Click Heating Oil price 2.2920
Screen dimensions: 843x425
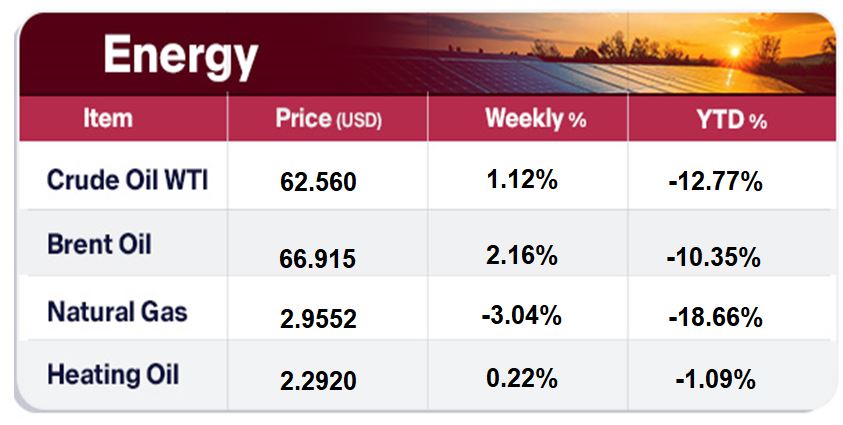pyautogui.click(x=317, y=381)
